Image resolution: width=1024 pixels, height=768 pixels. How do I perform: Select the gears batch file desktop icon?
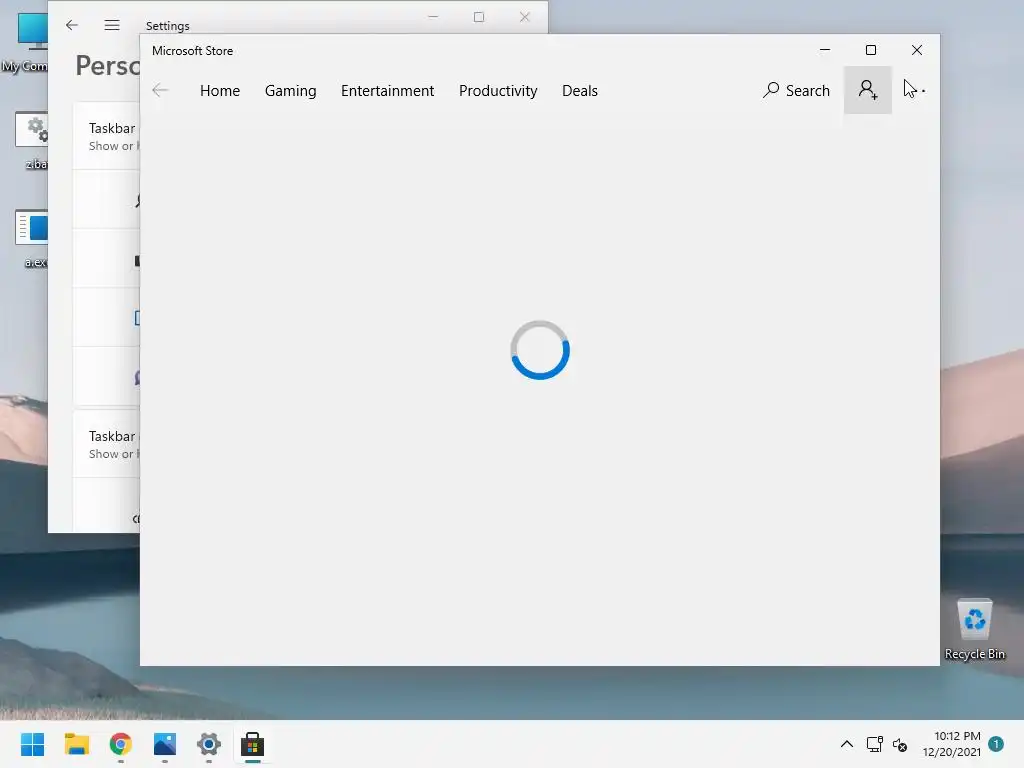(31, 140)
